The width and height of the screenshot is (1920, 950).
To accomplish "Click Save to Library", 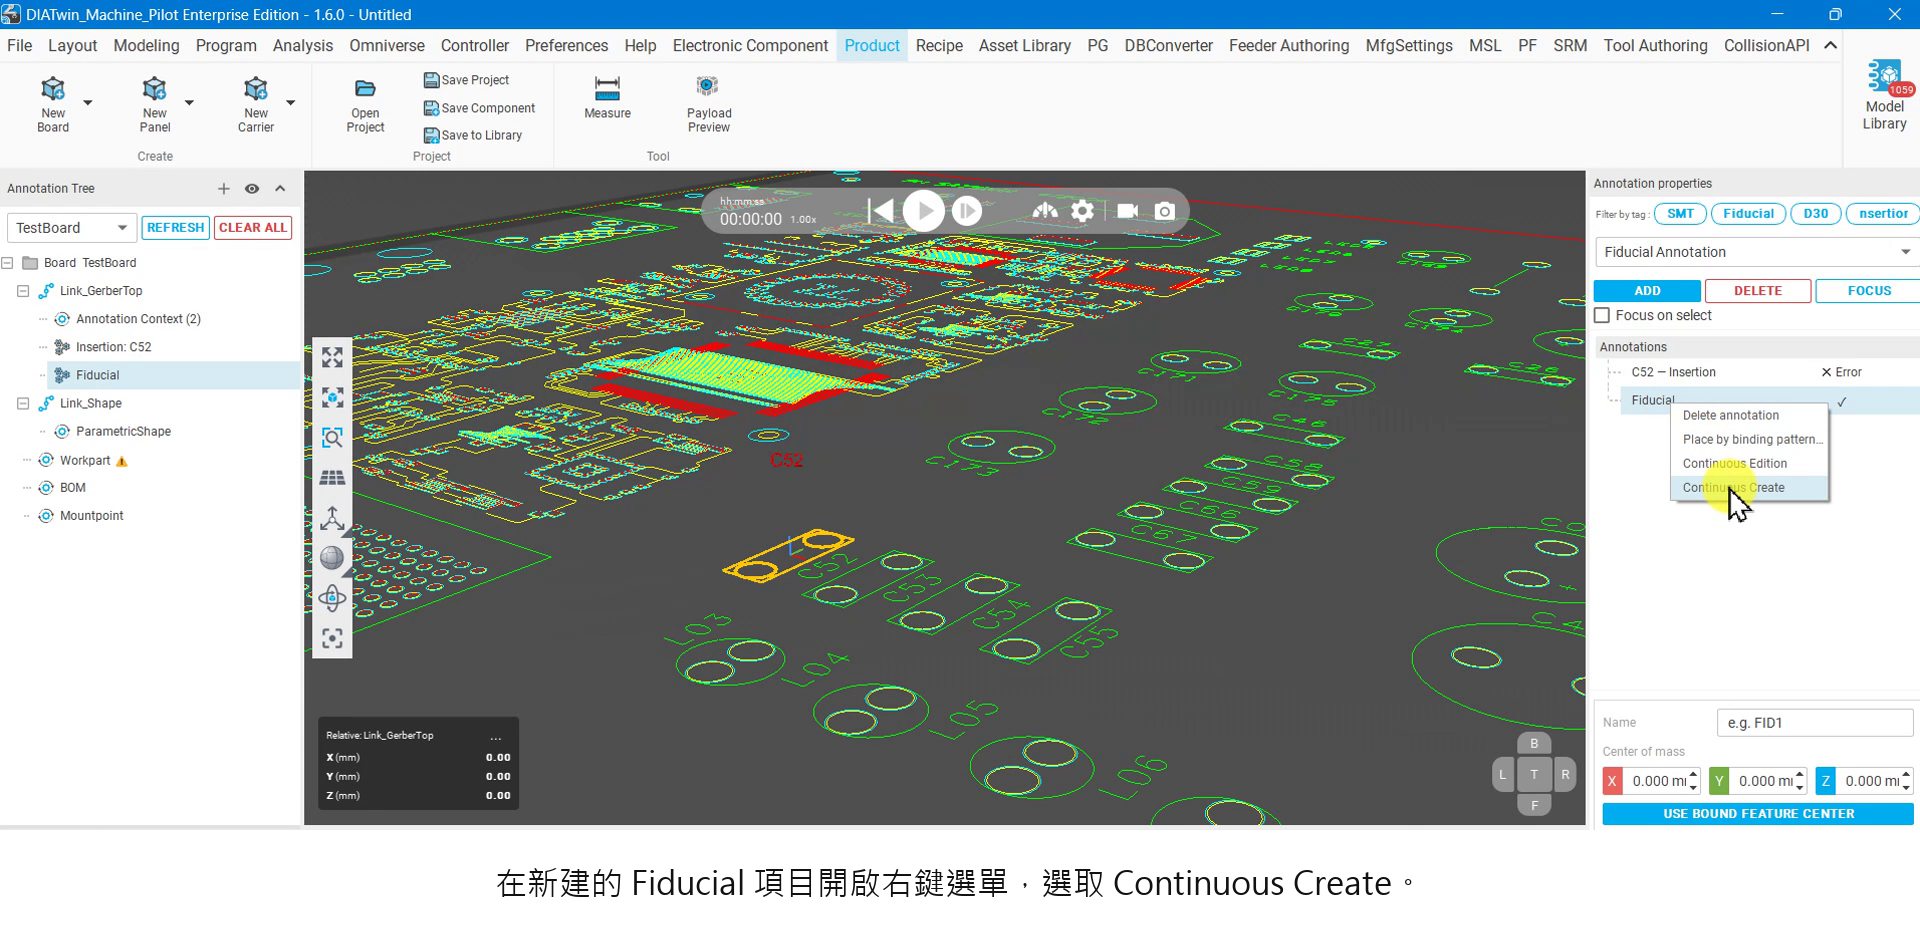I will [x=473, y=135].
